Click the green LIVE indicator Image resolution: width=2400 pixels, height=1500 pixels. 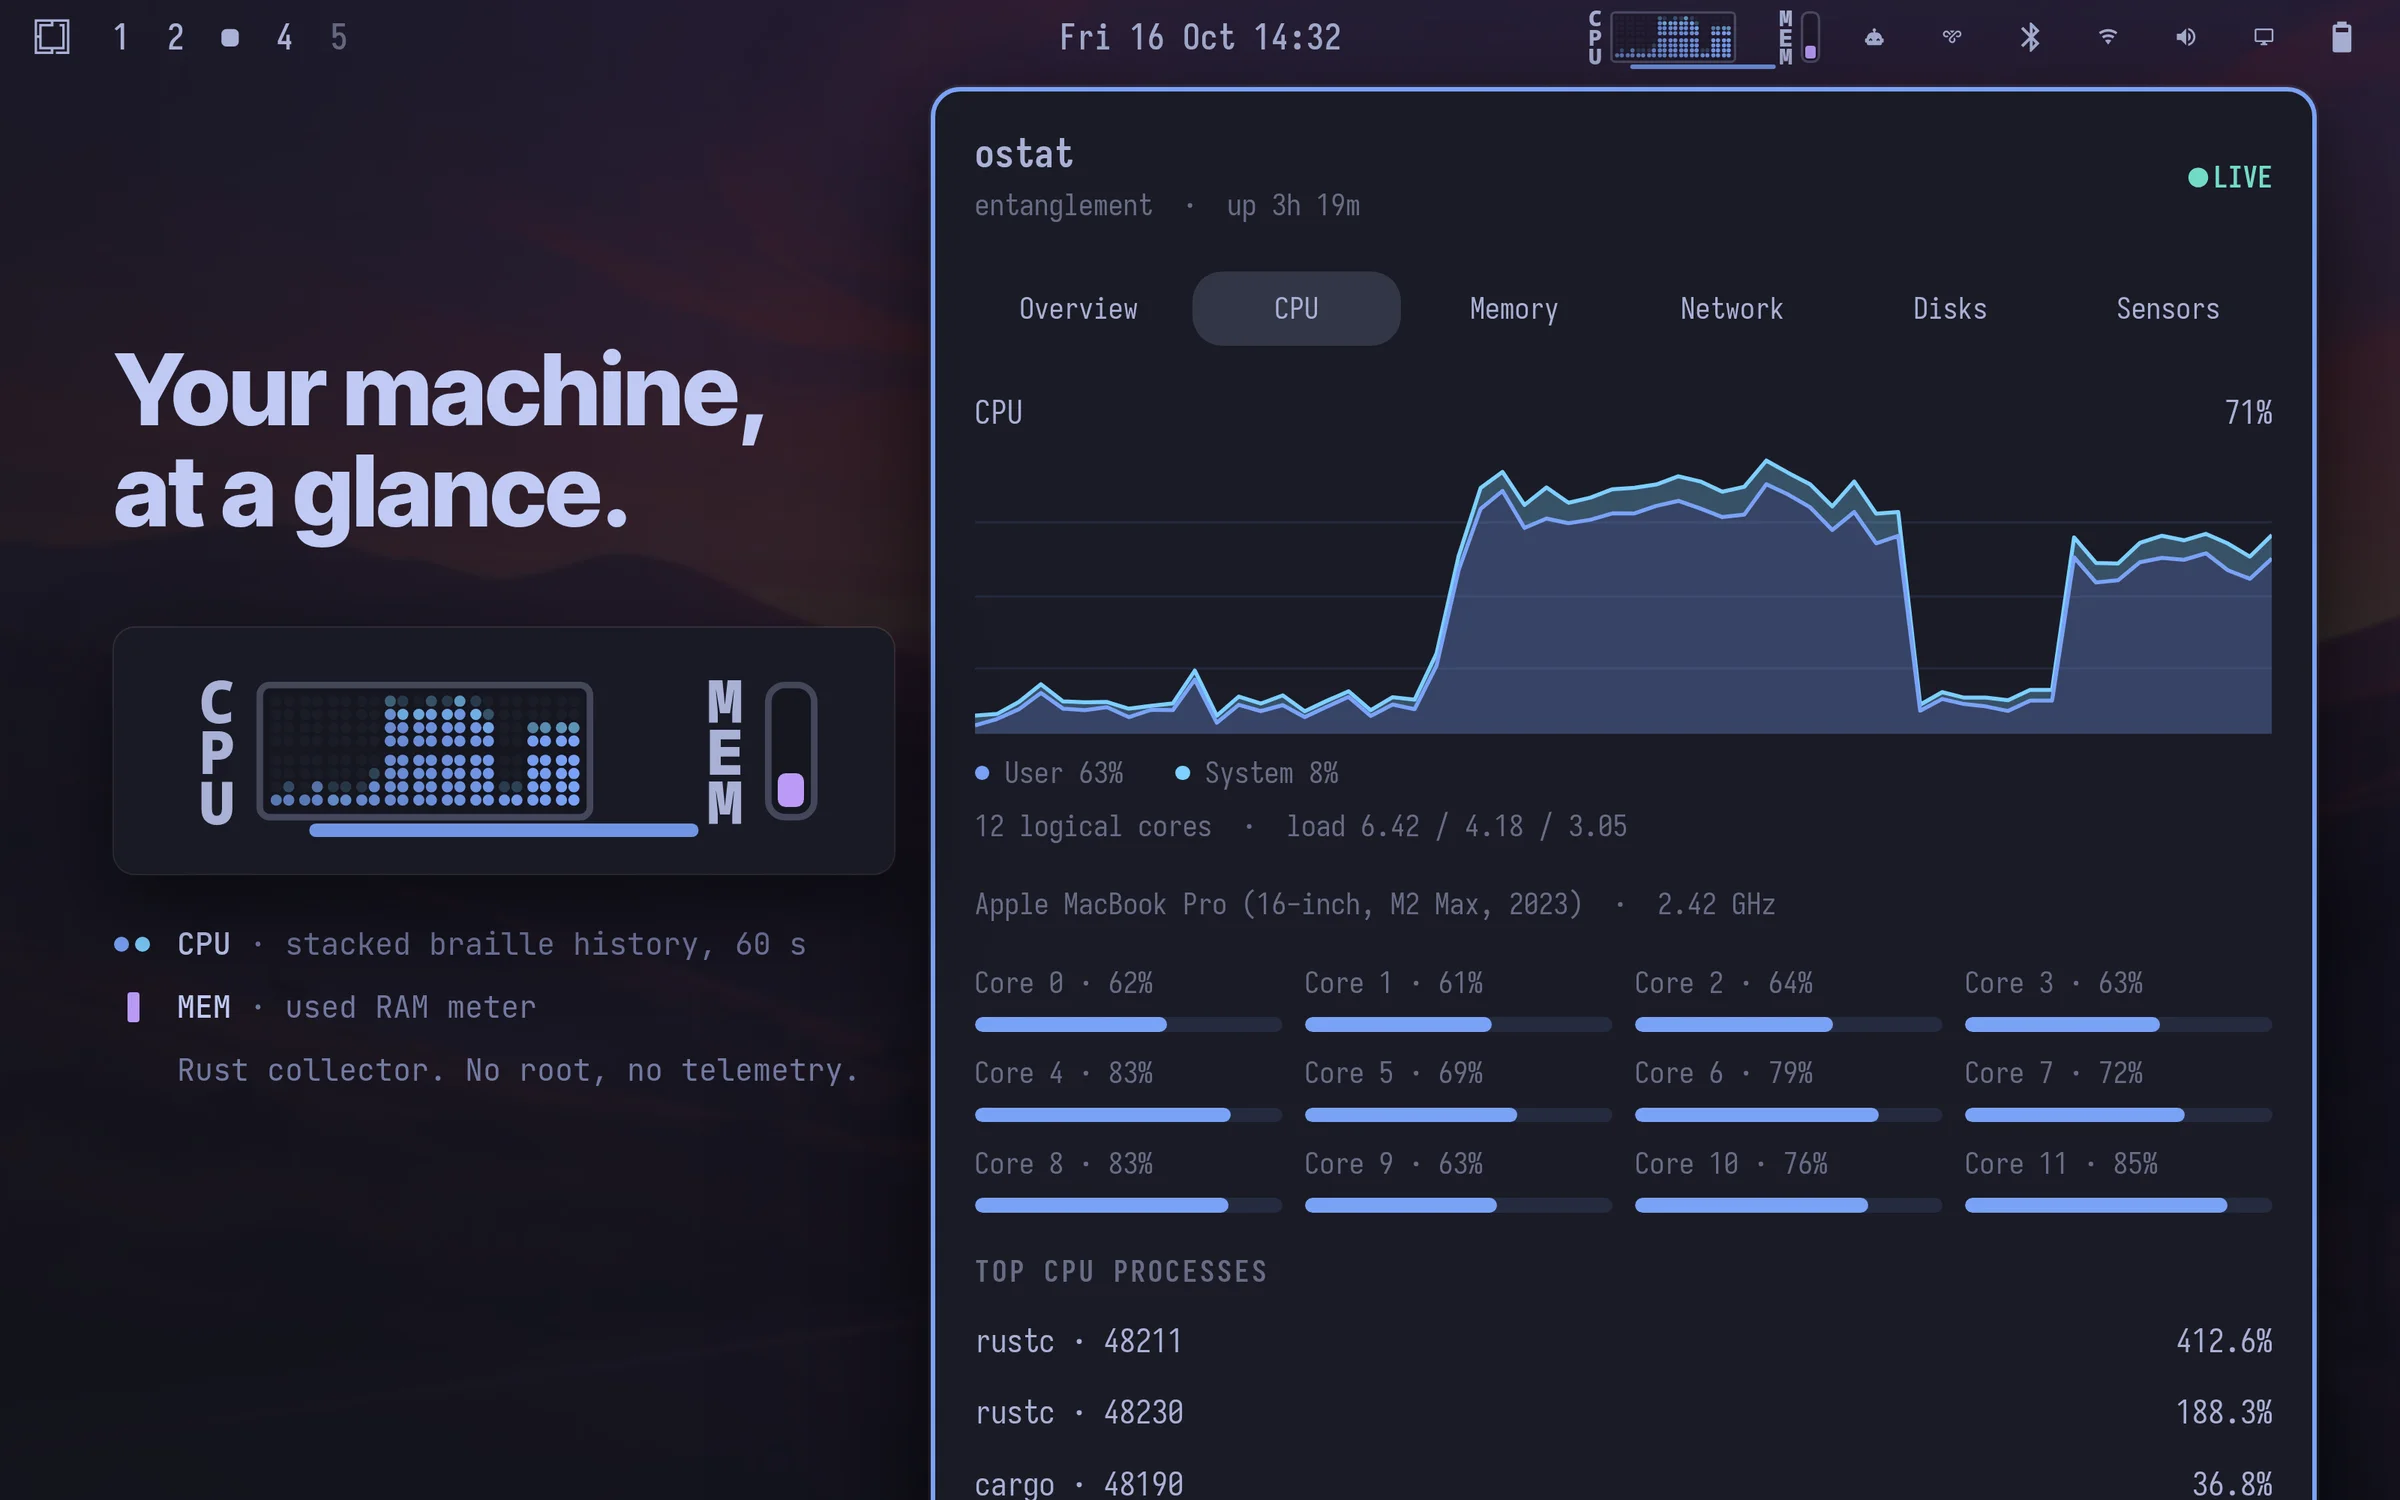point(2230,178)
